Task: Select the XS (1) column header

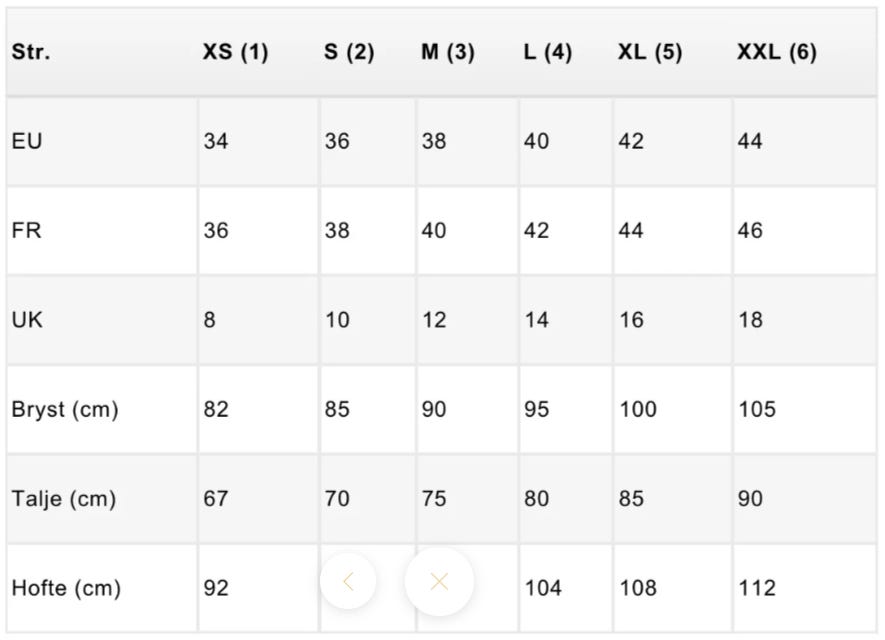Action: pyautogui.click(x=235, y=53)
